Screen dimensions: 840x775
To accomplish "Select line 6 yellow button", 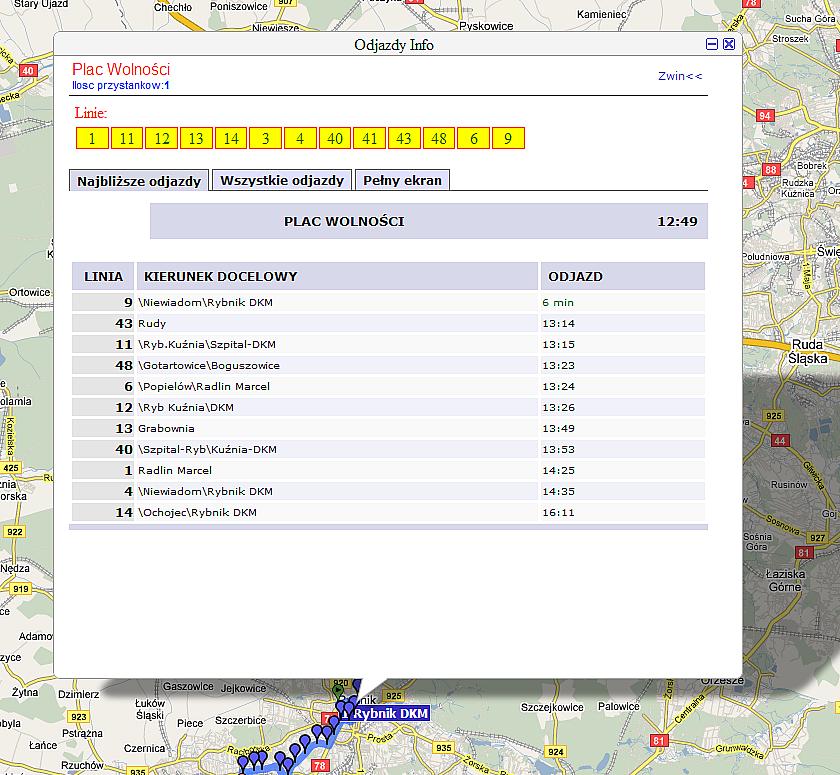I will pos(474,138).
